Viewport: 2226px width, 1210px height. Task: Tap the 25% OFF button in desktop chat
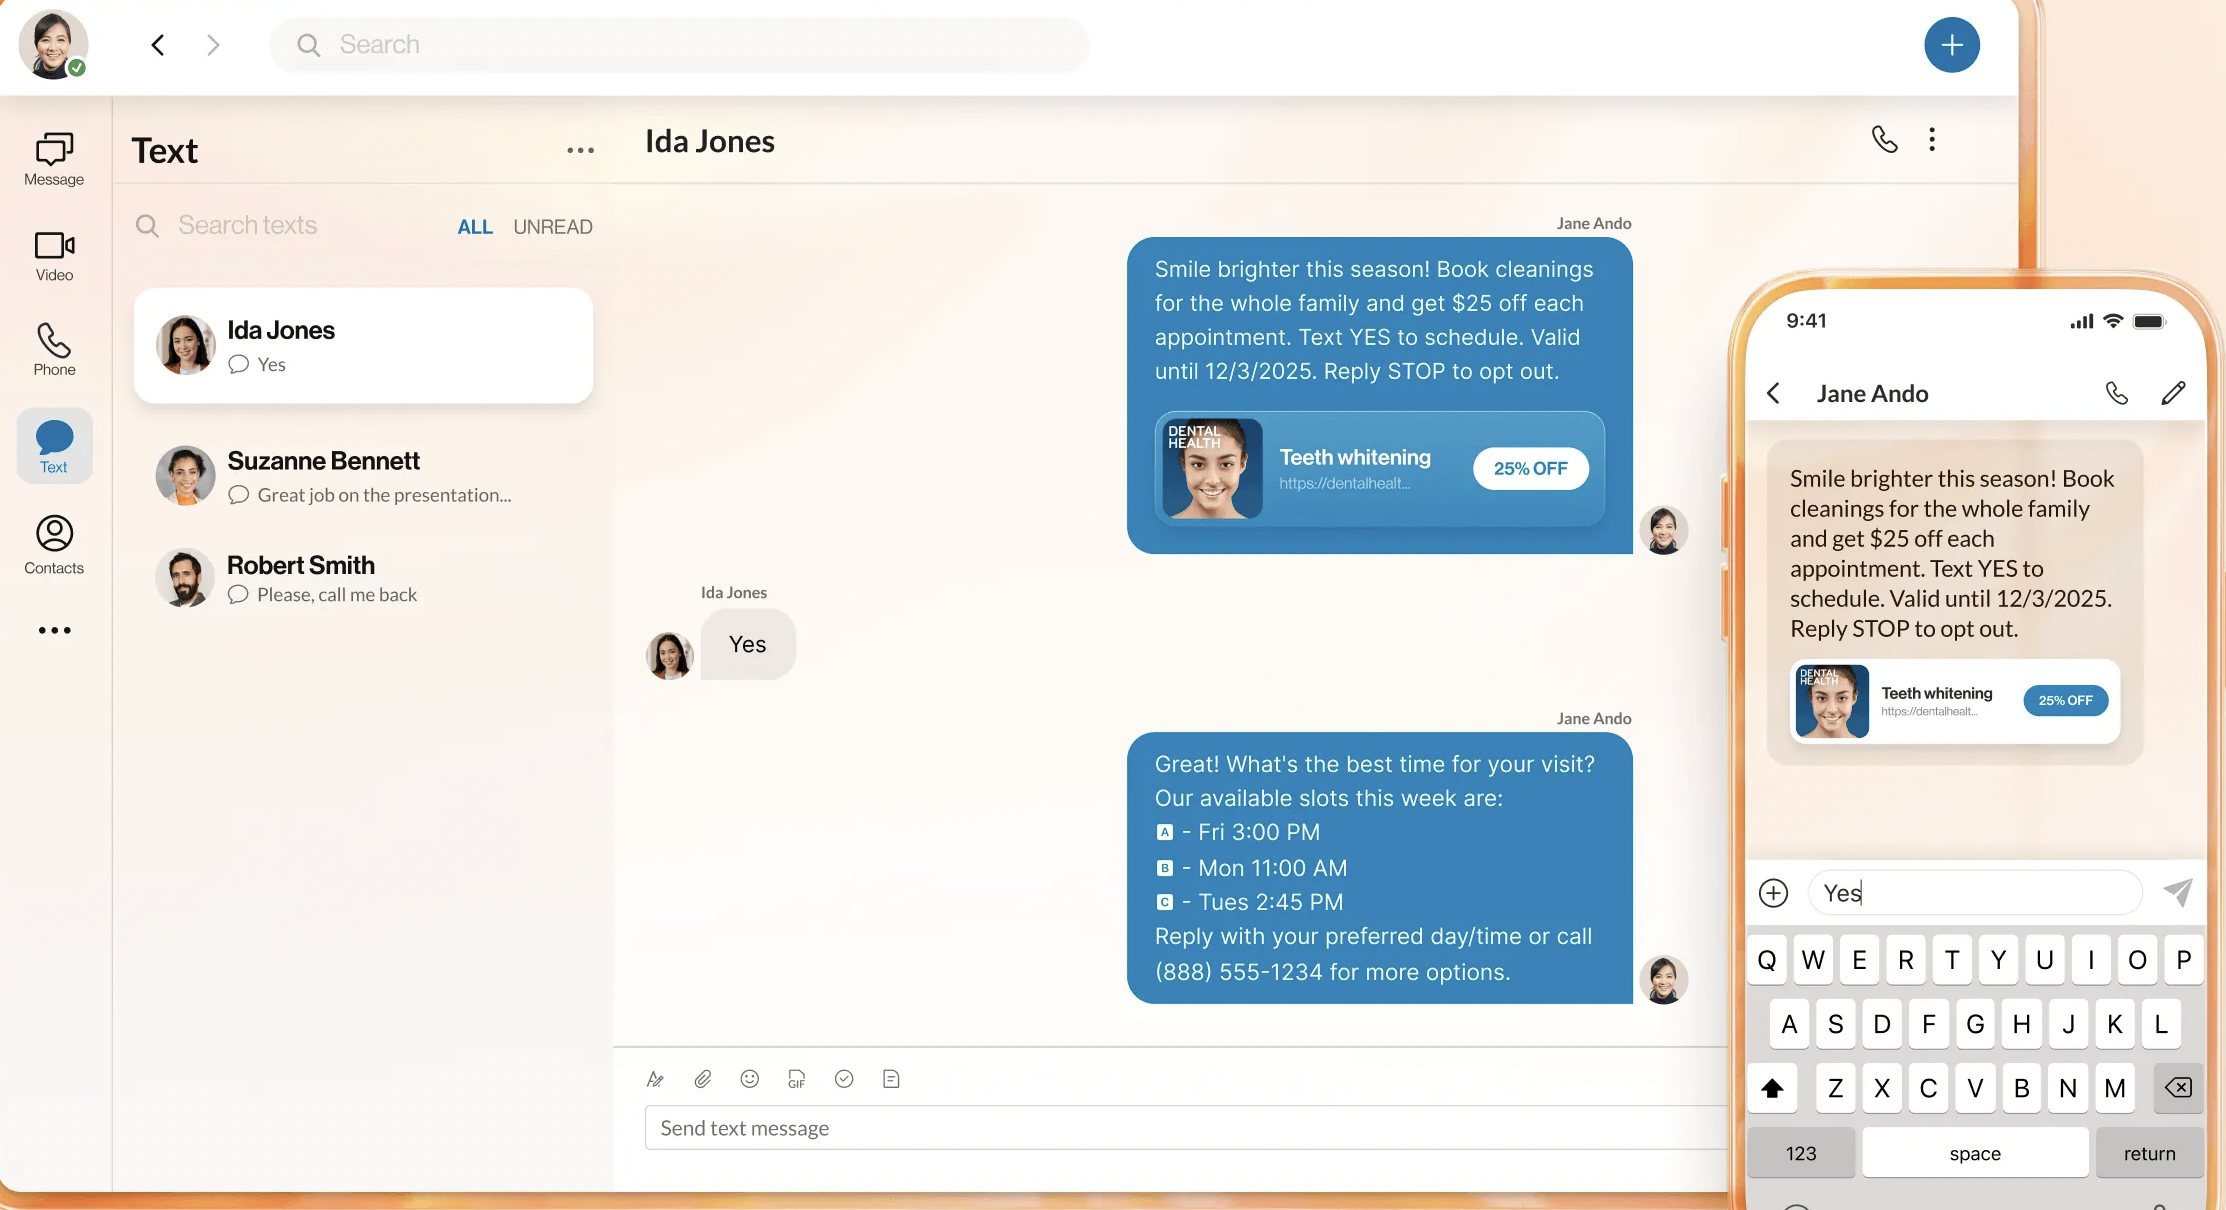coord(1530,468)
